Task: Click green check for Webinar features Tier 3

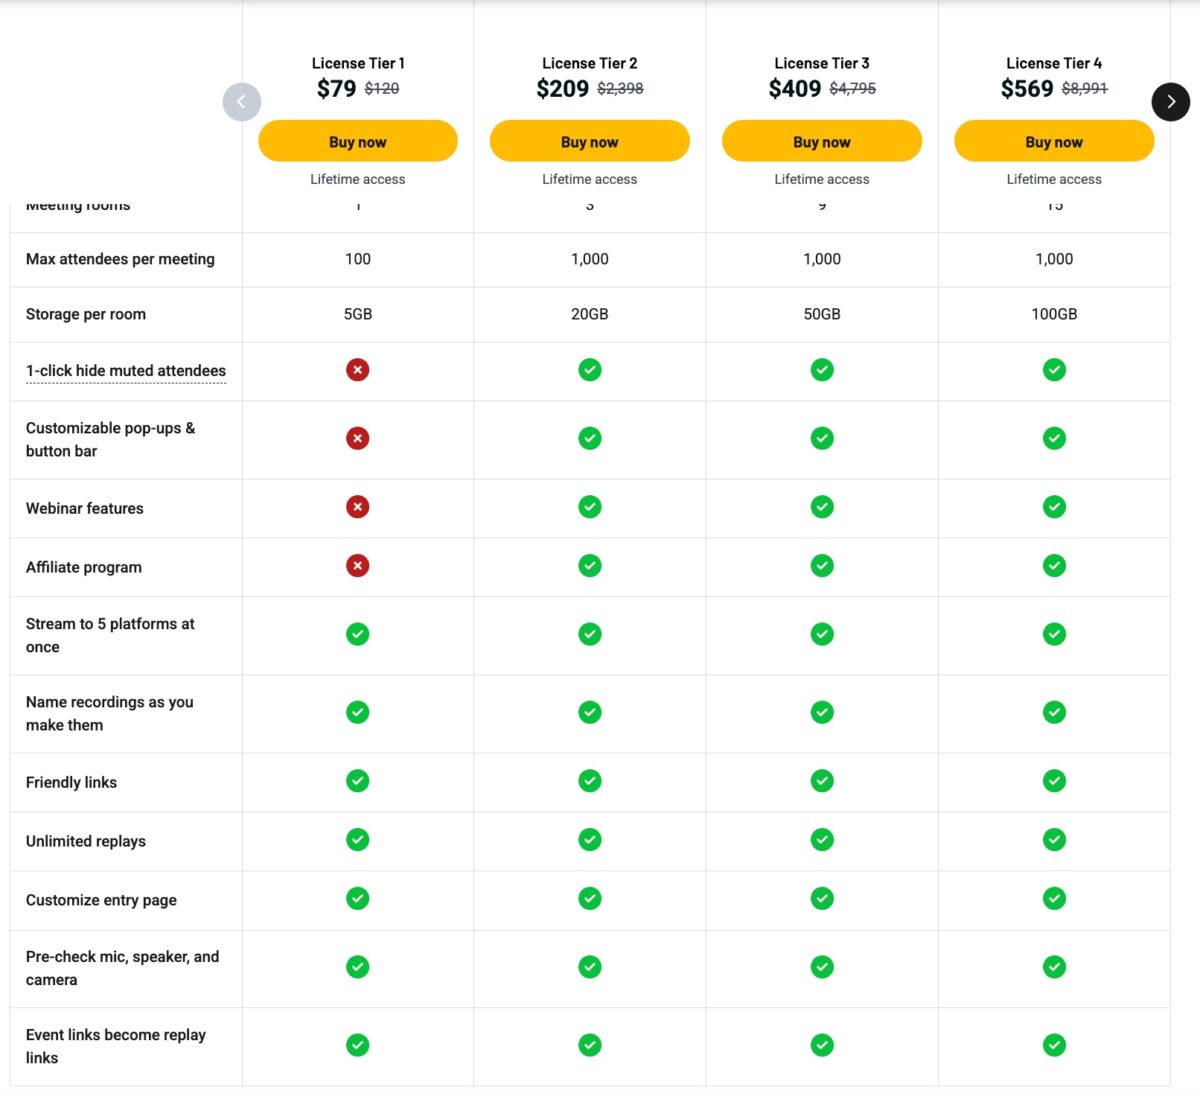Action: coord(822,507)
